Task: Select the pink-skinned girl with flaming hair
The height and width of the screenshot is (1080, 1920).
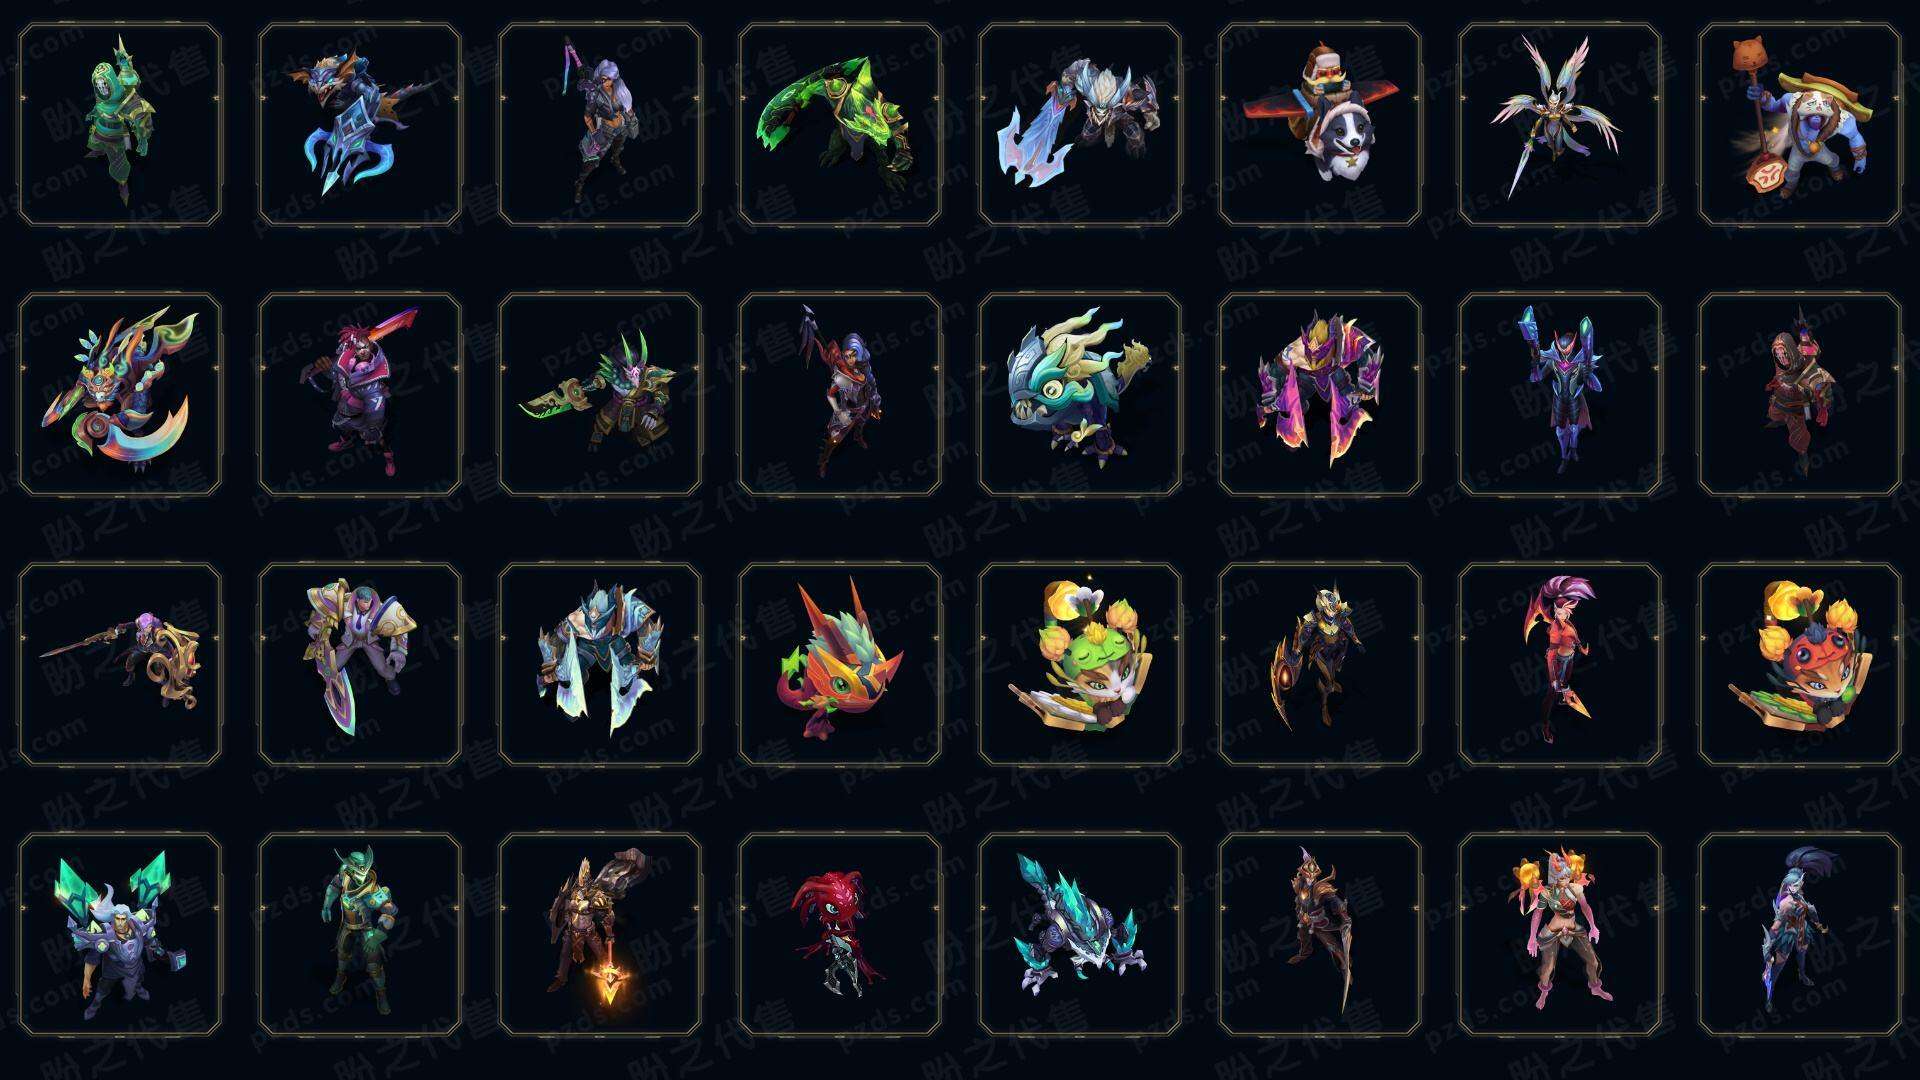Action: (x=1560, y=935)
